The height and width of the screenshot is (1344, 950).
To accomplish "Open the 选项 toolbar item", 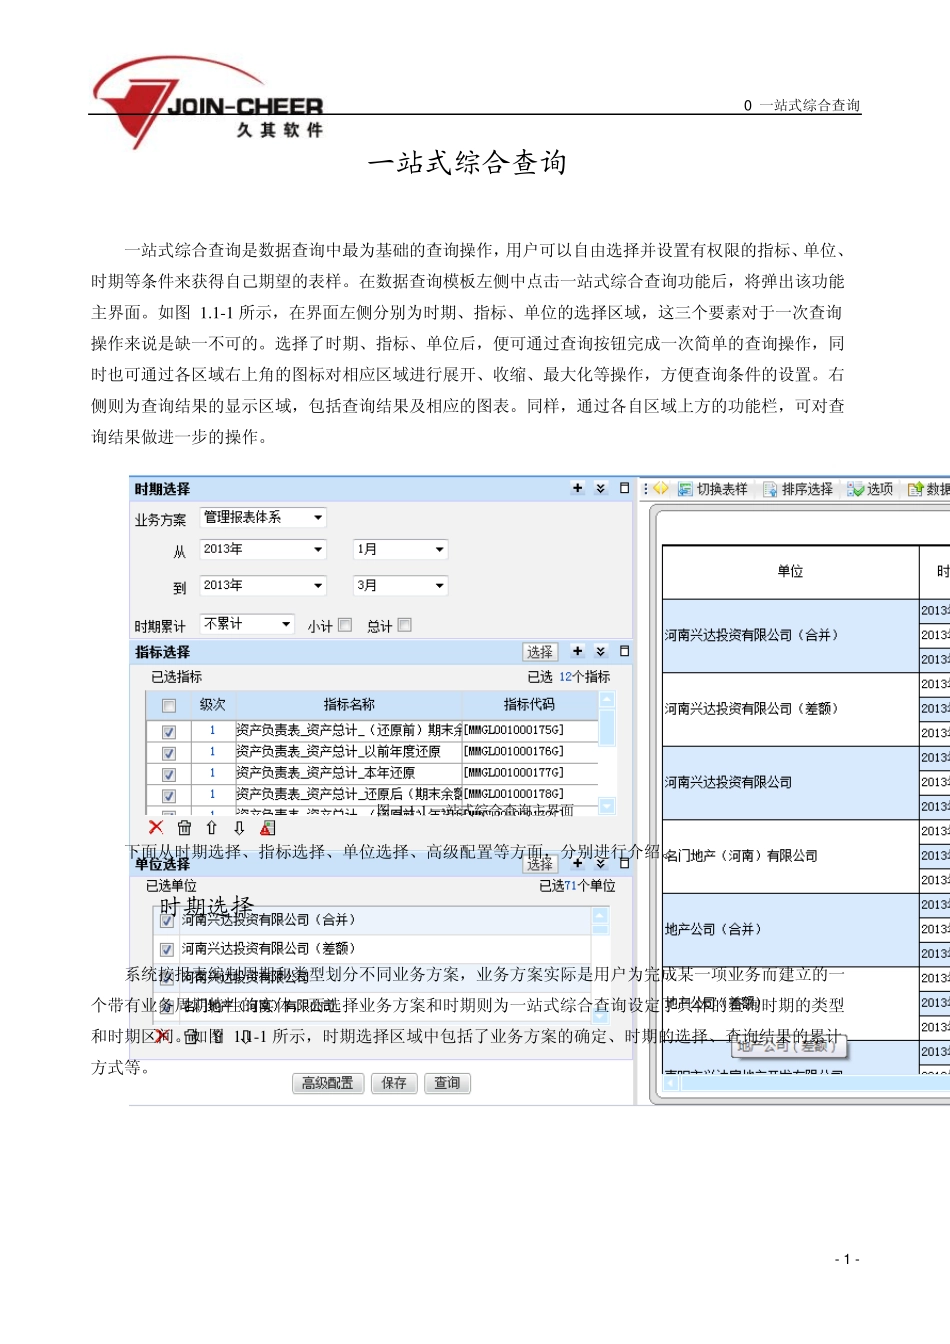I will pyautogui.click(x=870, y=488).
